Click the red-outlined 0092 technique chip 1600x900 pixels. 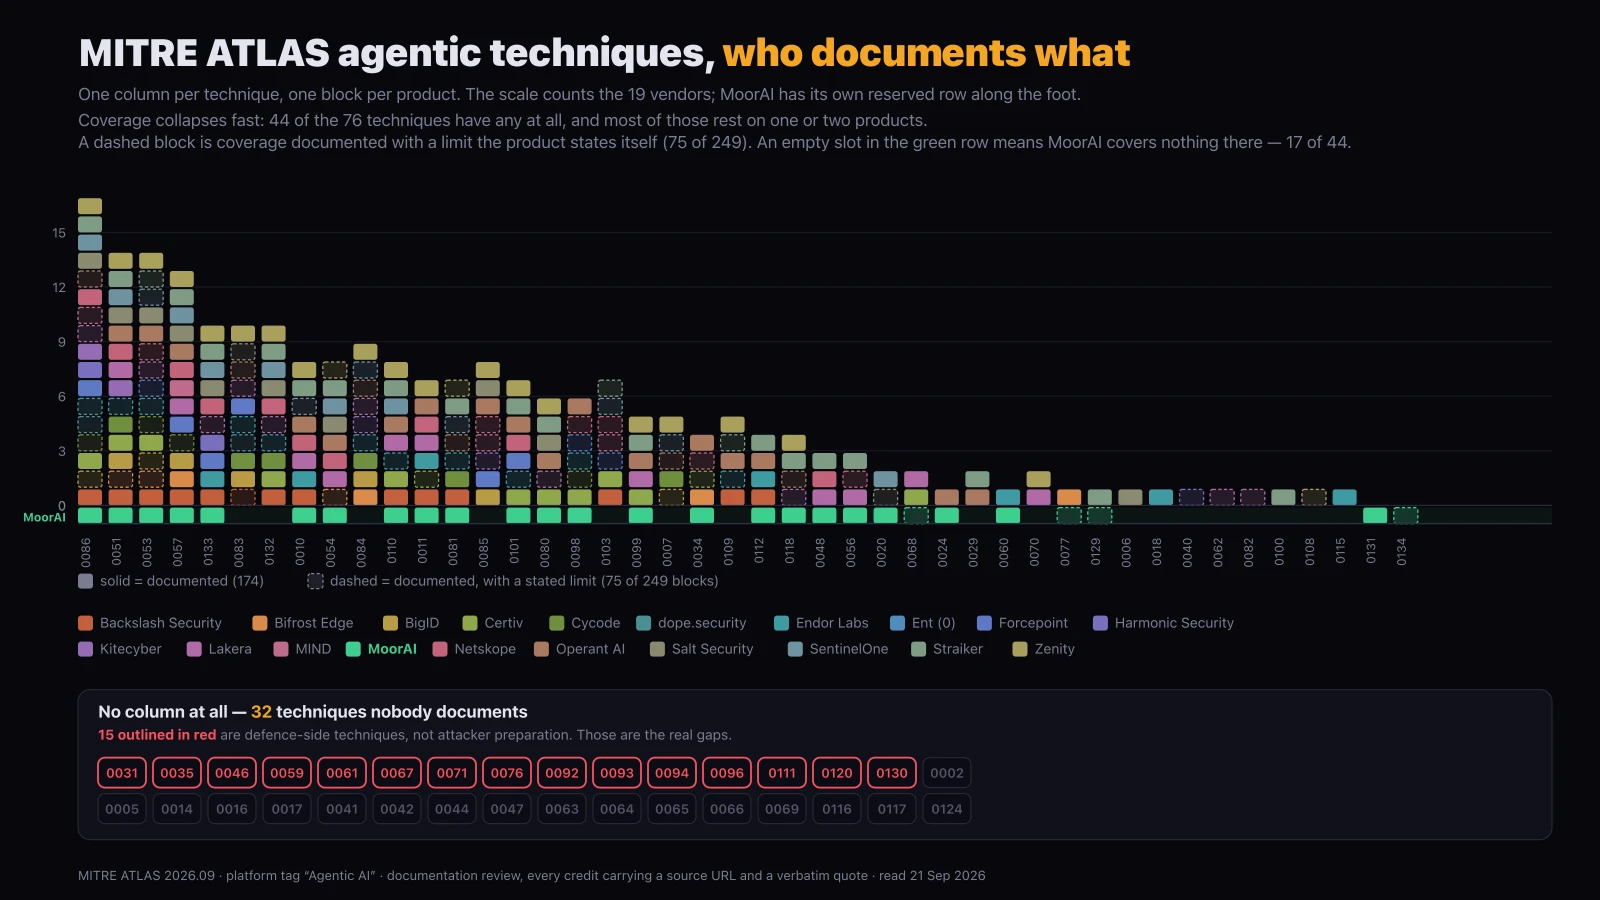562,773
